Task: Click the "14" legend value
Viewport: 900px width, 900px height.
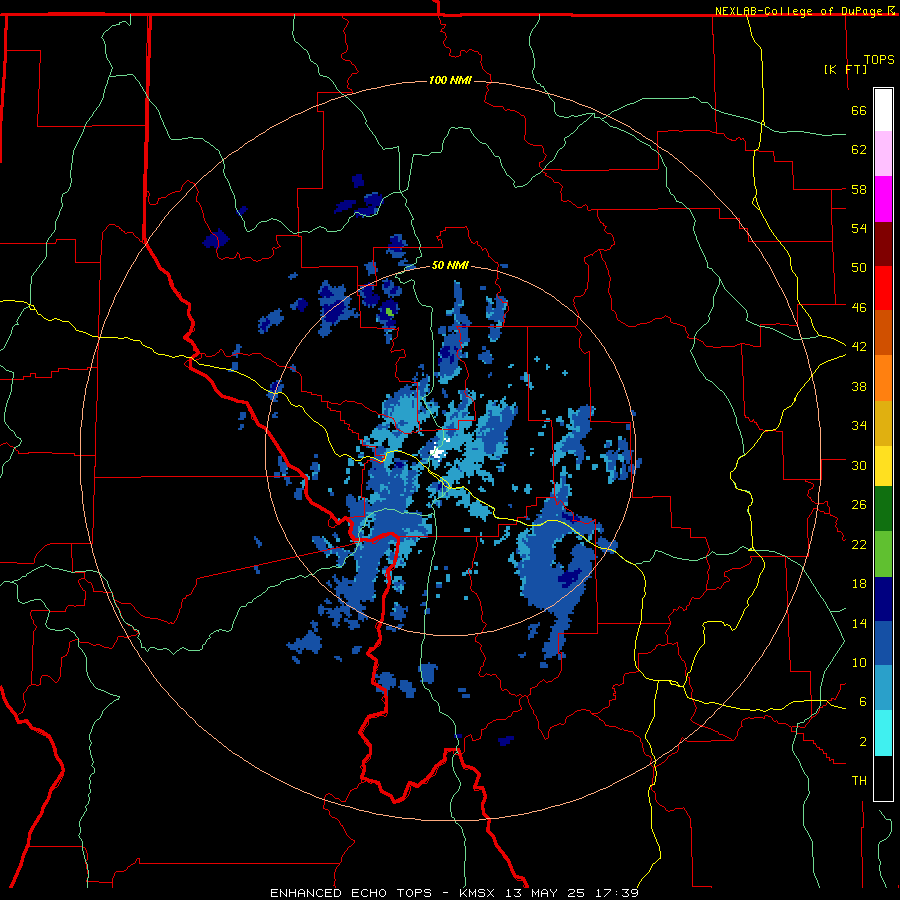Action: (859, 623)
